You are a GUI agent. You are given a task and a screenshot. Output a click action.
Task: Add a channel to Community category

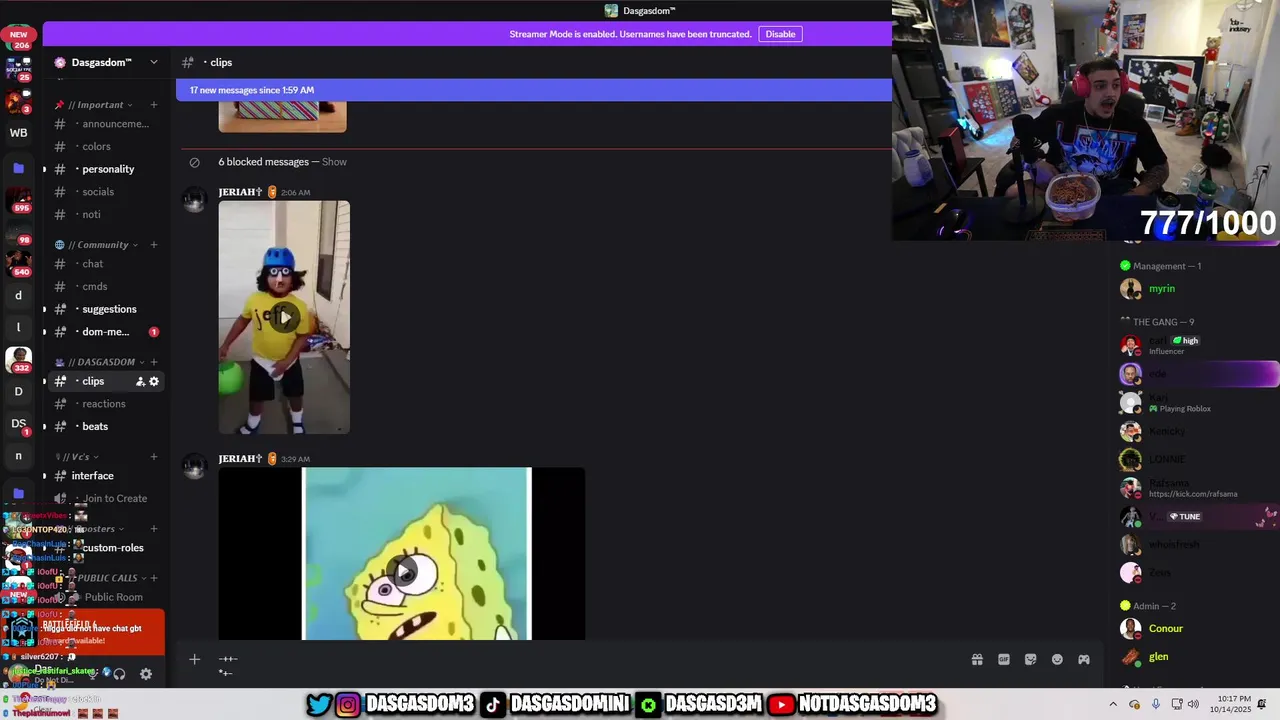[154, 245]
